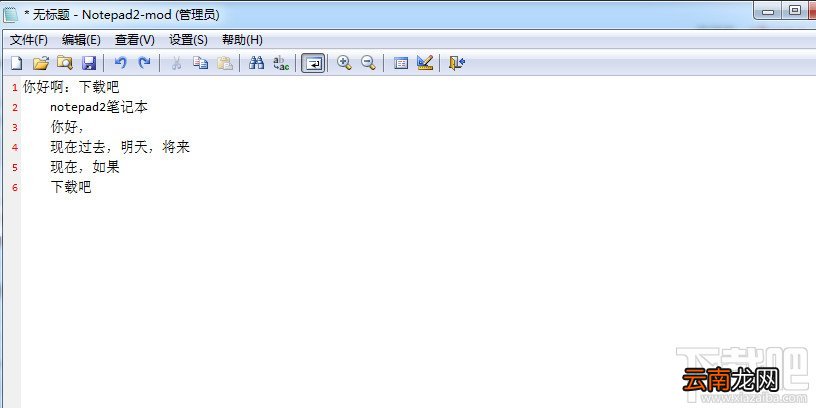
Task: Open the 设置(S) menu
Action: point(188,40)
